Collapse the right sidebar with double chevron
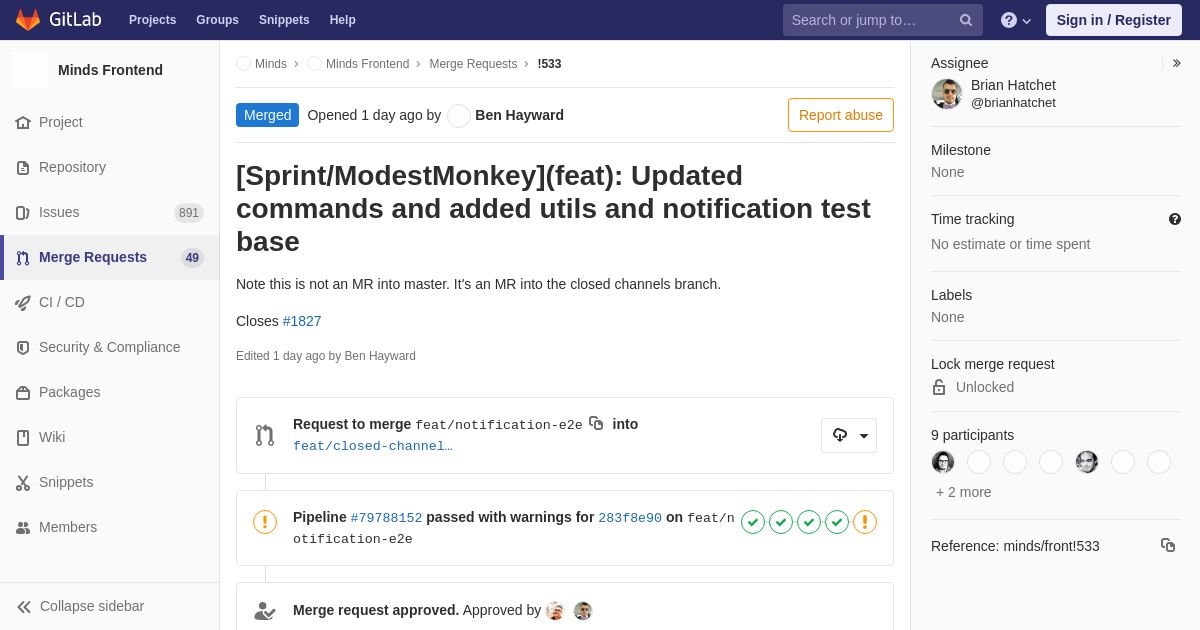Screen dimensions: 1200x630 coord(1176,63)
